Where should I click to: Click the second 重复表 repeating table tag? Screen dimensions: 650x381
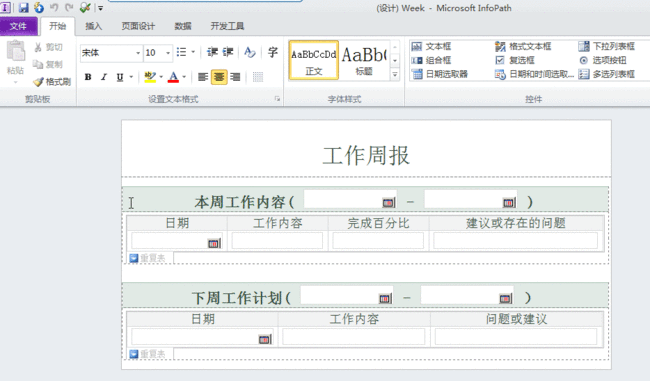tap(147, 354)
